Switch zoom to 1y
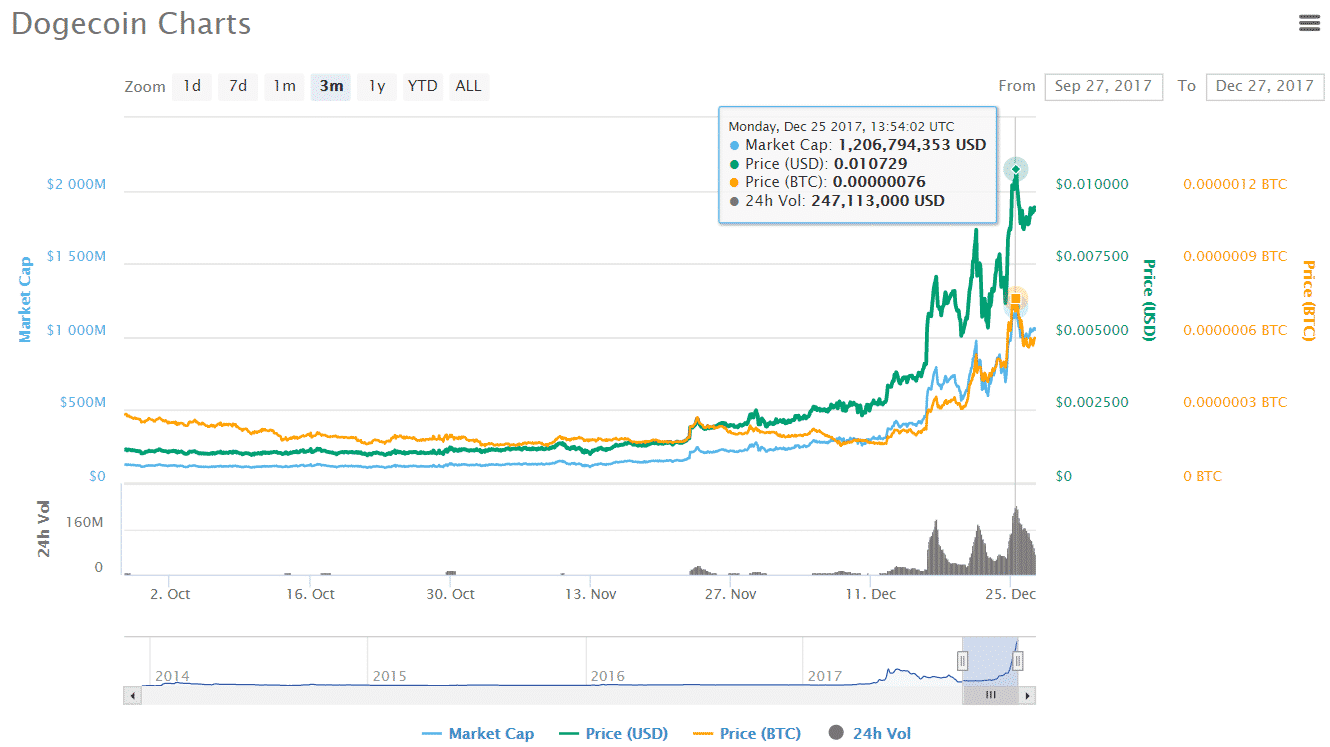This screenshot has width=1330, height=747. click(x=377, y=86)
